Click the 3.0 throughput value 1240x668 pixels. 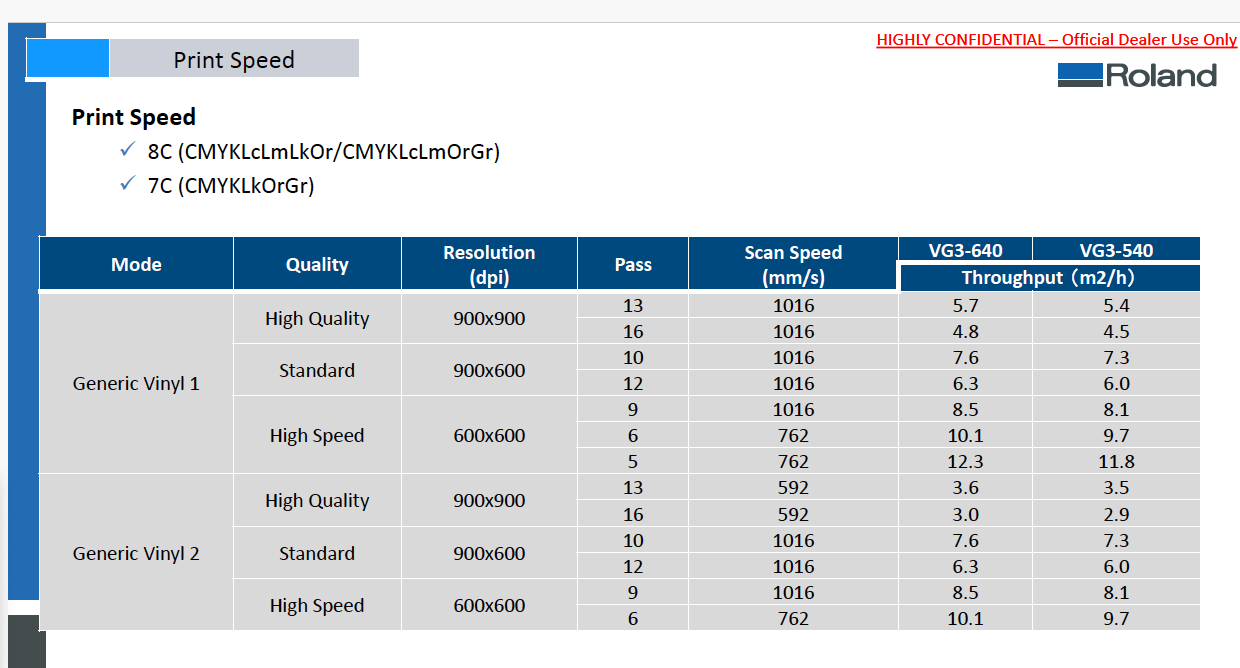[965, 514]
